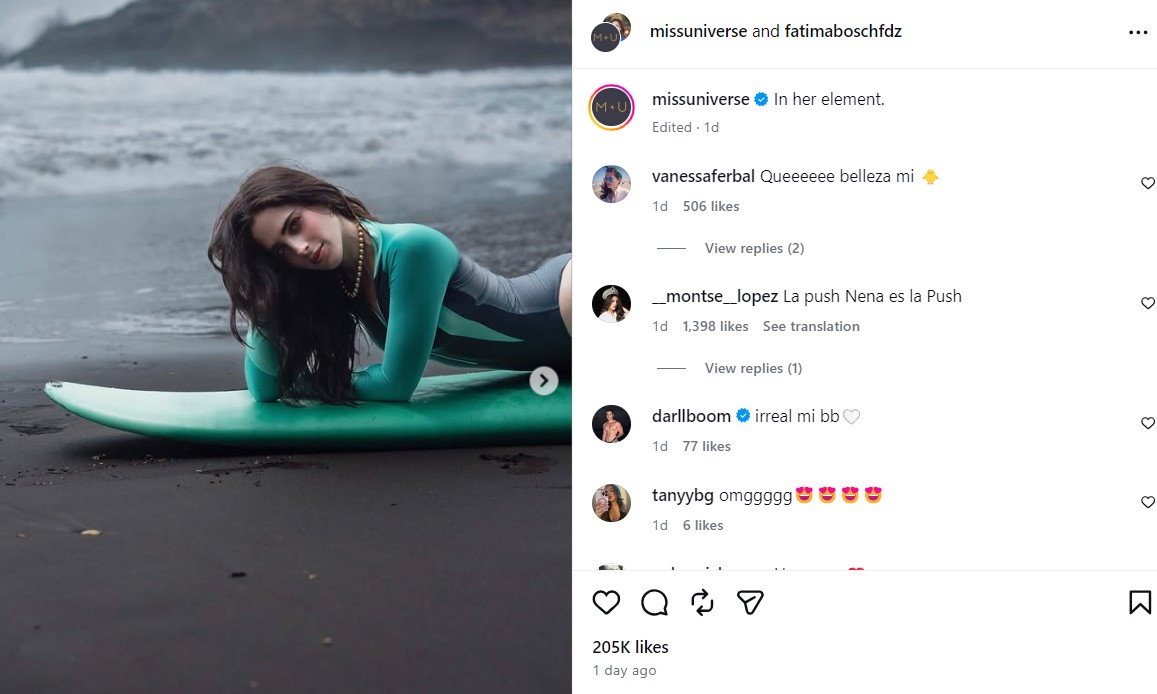This screenshot has width=1157, height=694.
Task: Click the repost arrows icon
Action: [x=702, y=602]
